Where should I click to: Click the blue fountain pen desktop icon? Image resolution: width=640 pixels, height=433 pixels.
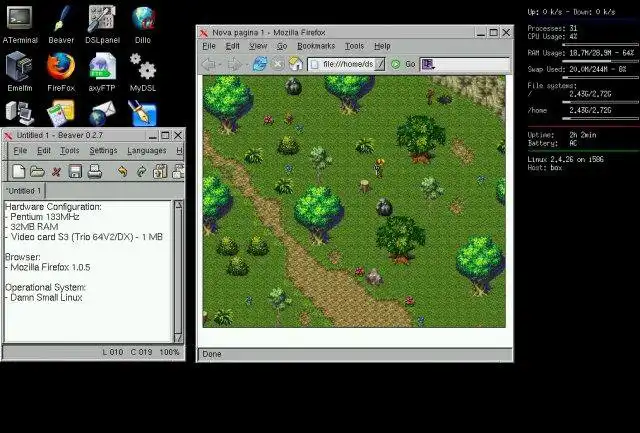pyautogui.click(x=142, y=113)
